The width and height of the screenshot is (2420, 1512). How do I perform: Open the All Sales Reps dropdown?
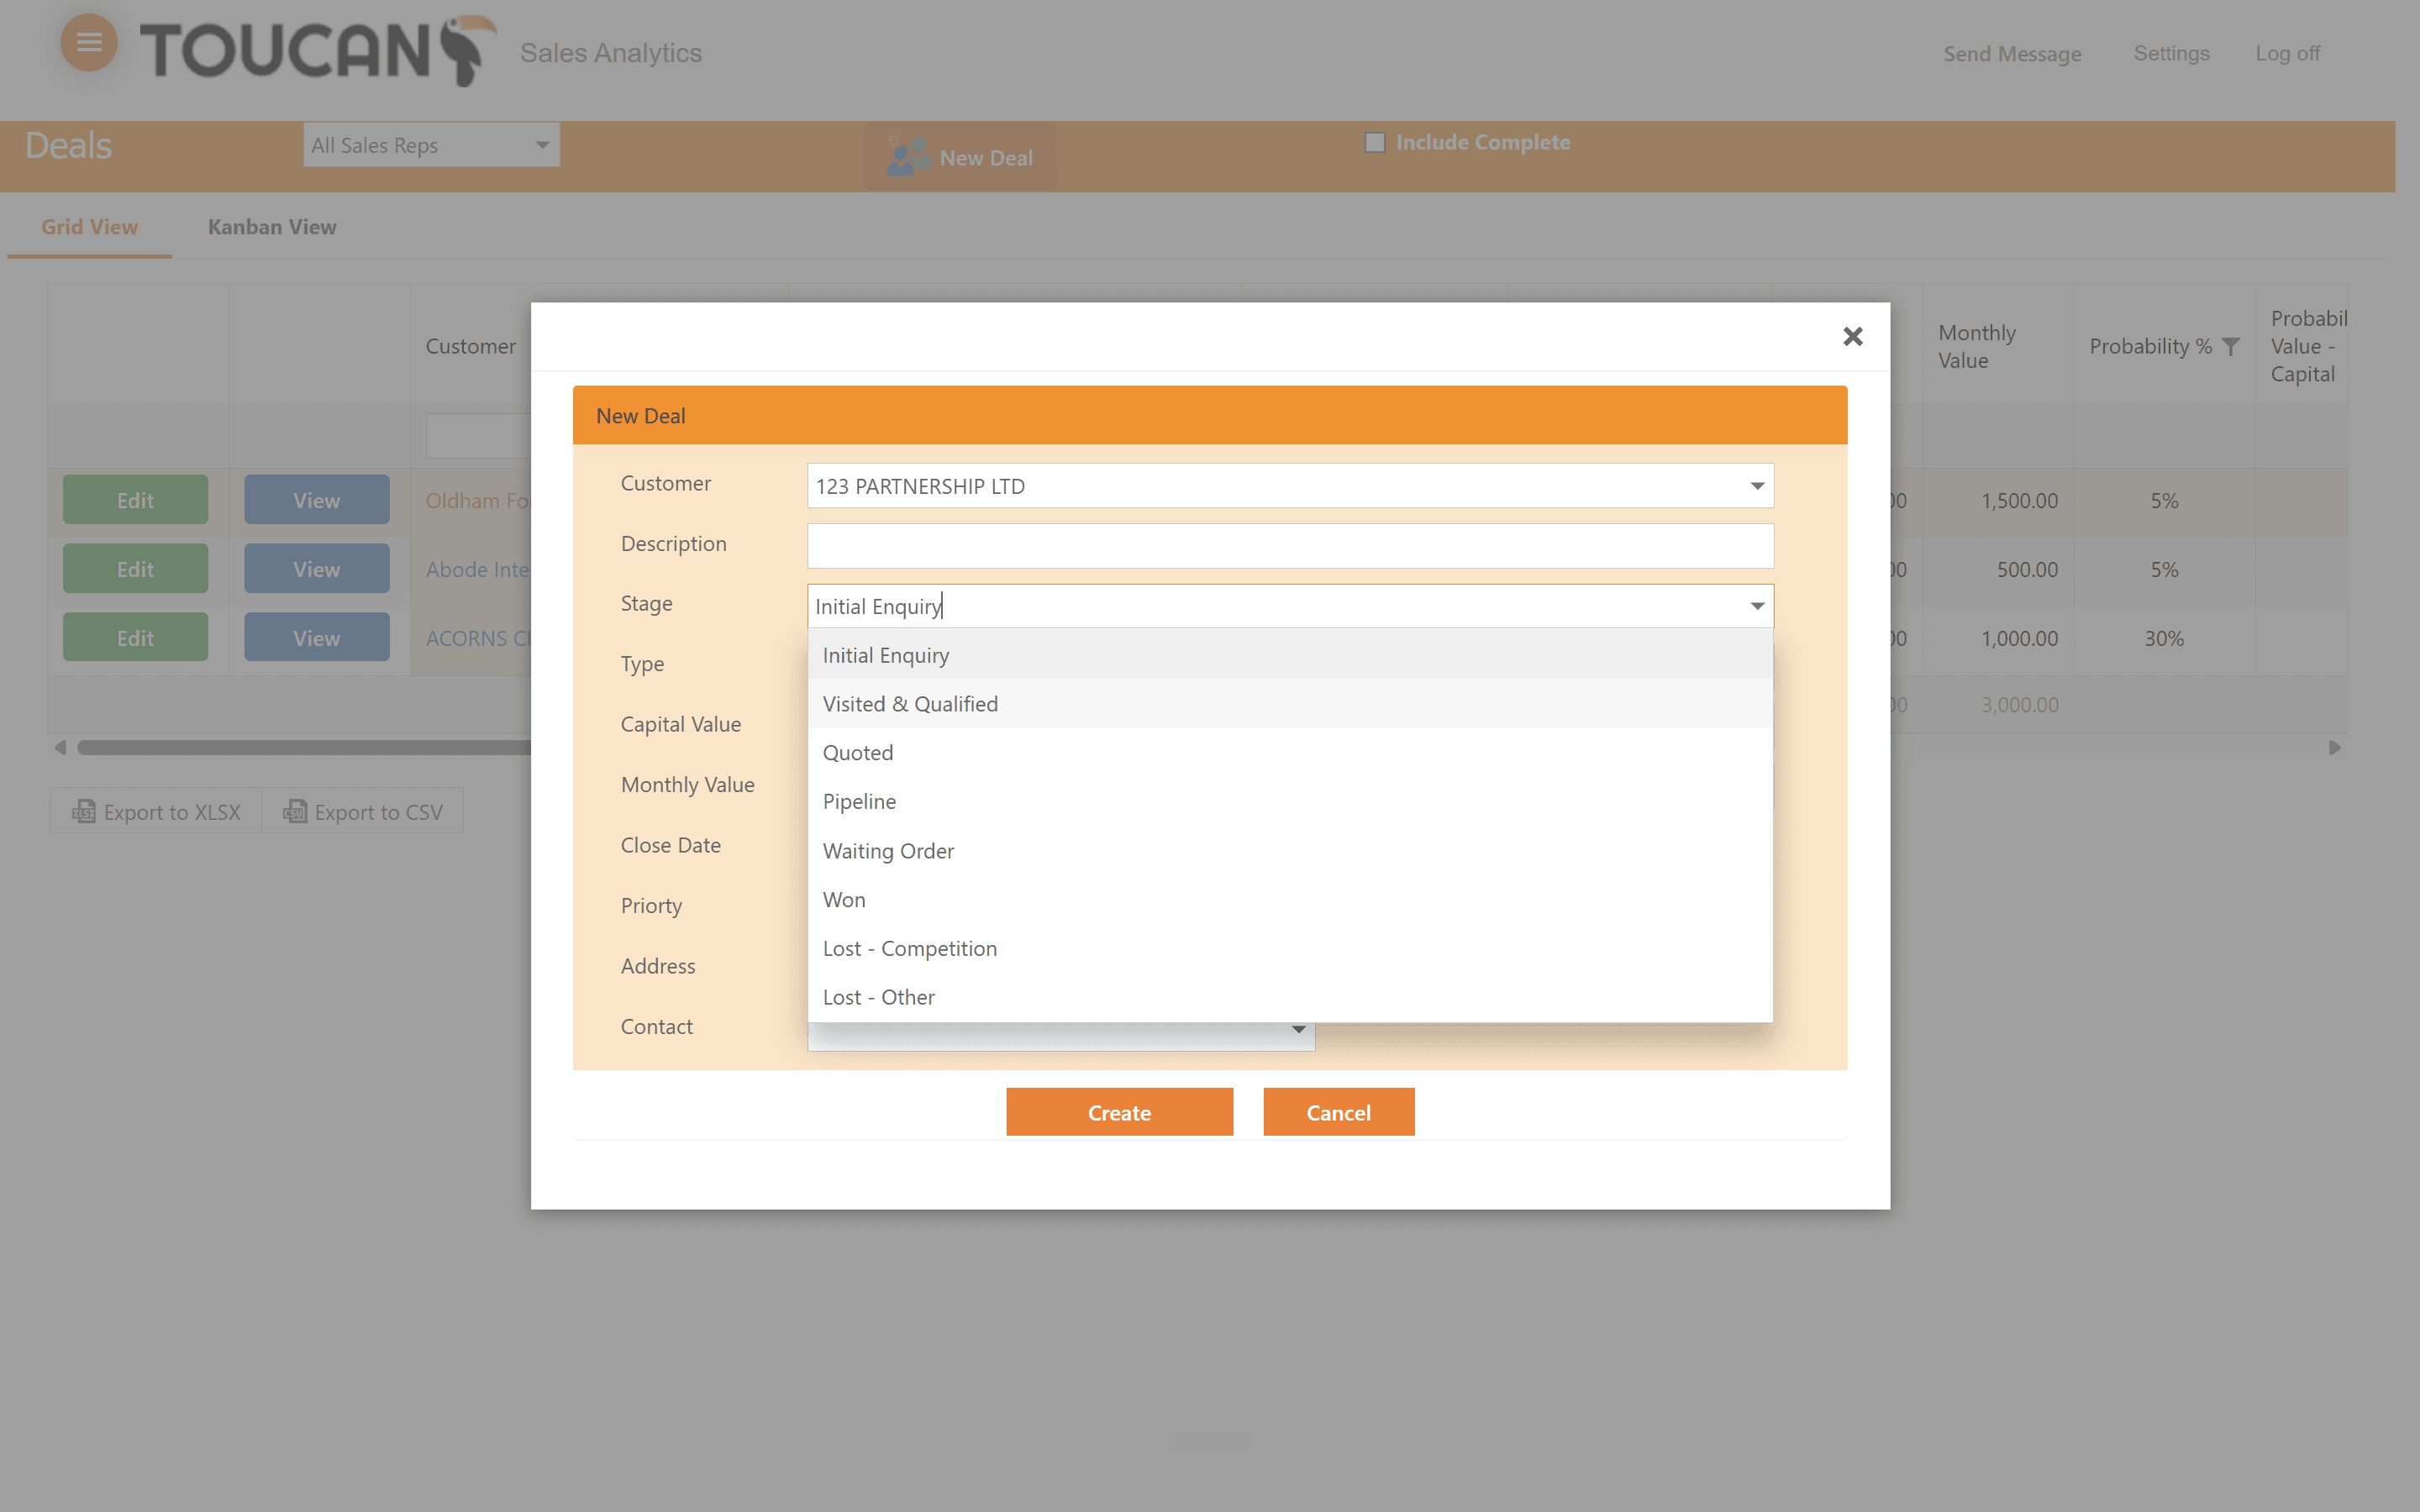(431, 145)
